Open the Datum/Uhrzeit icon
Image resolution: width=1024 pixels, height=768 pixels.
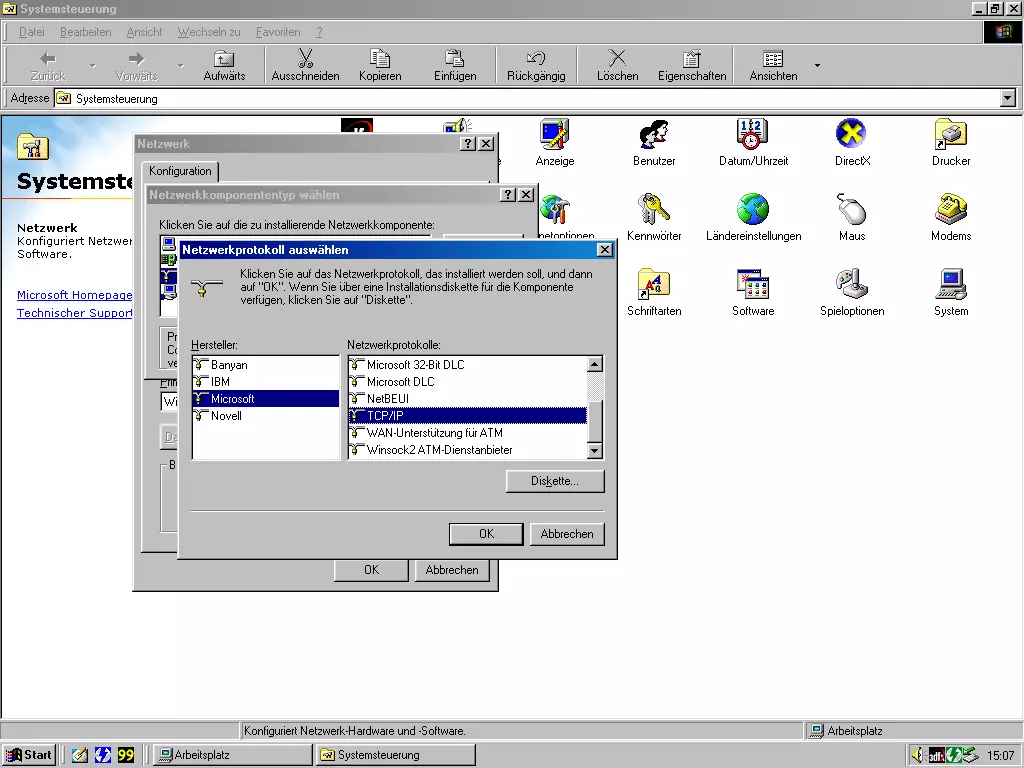[x=753, y=135]
